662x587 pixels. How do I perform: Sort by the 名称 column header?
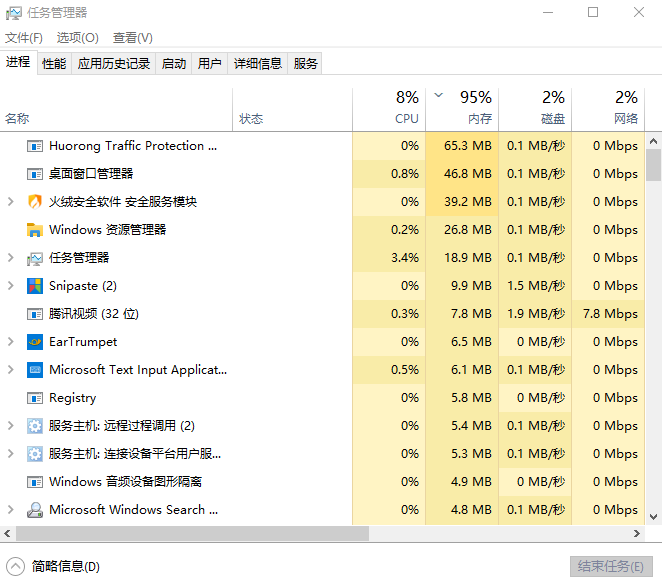(116, 110)
